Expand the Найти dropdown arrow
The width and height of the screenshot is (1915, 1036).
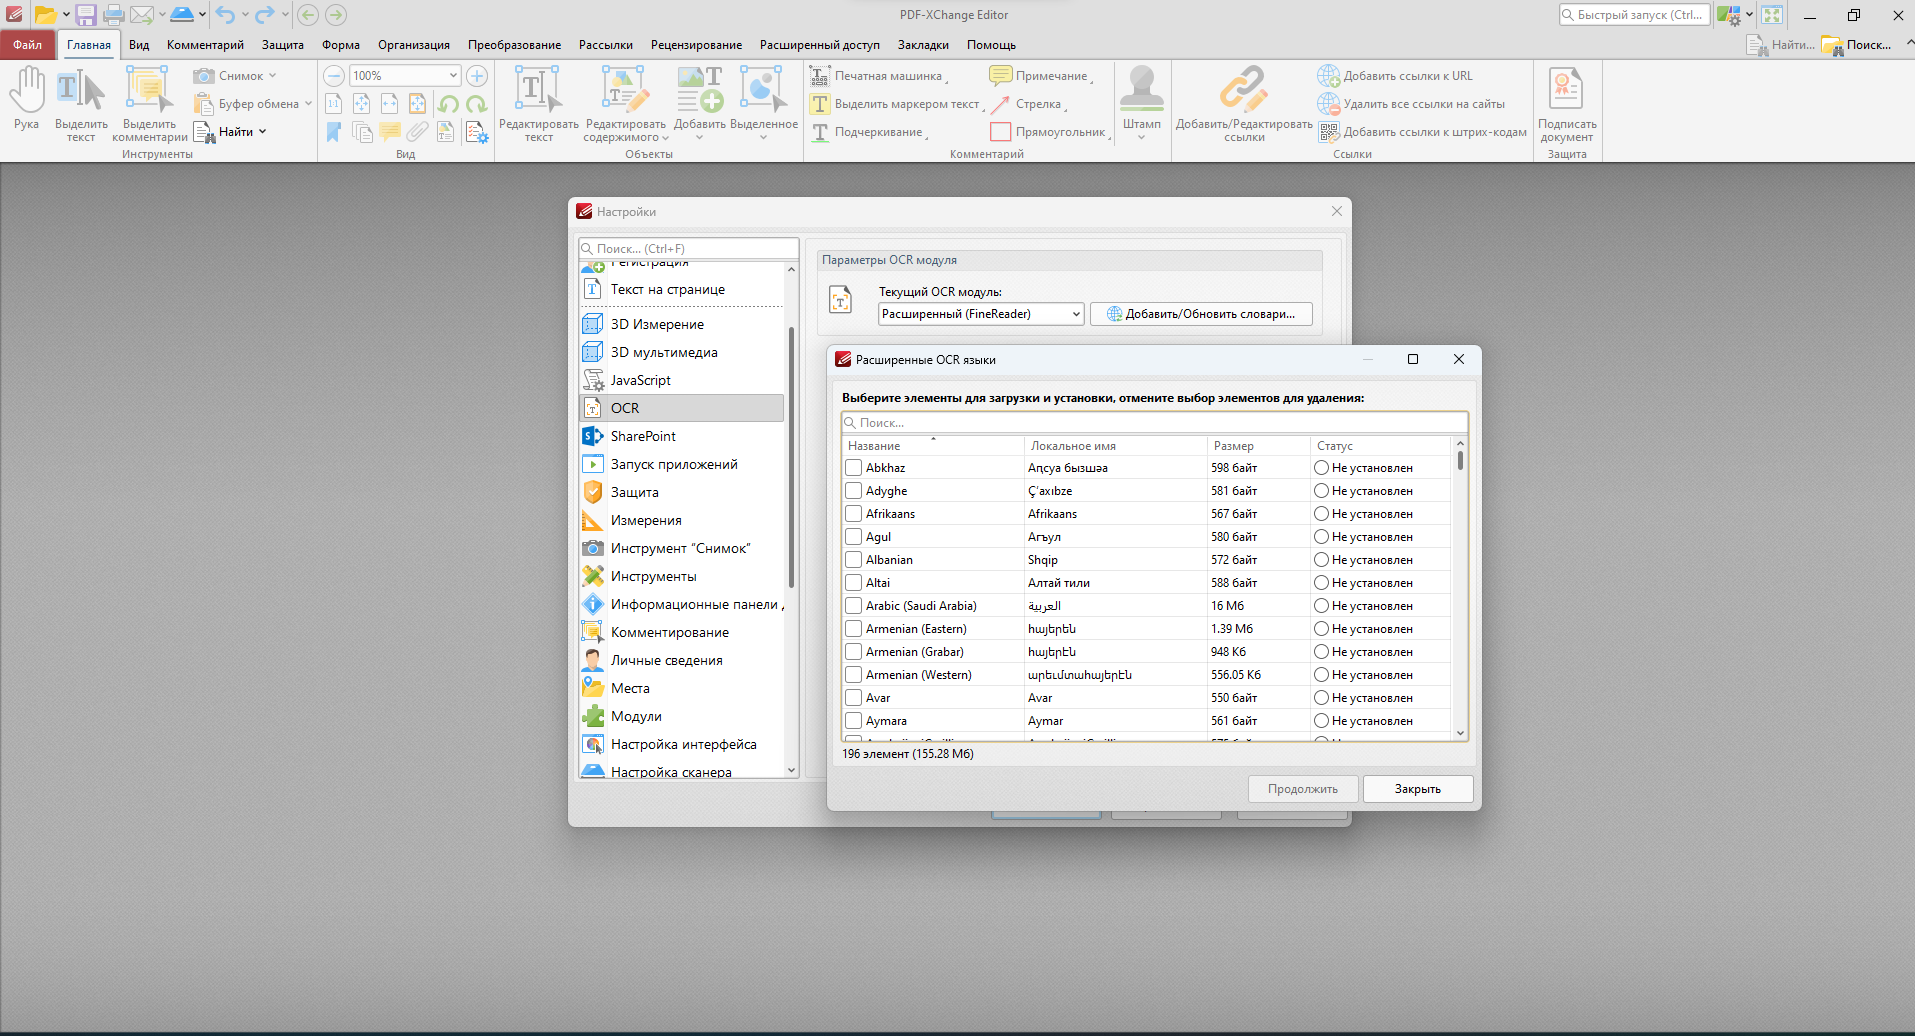263,132
